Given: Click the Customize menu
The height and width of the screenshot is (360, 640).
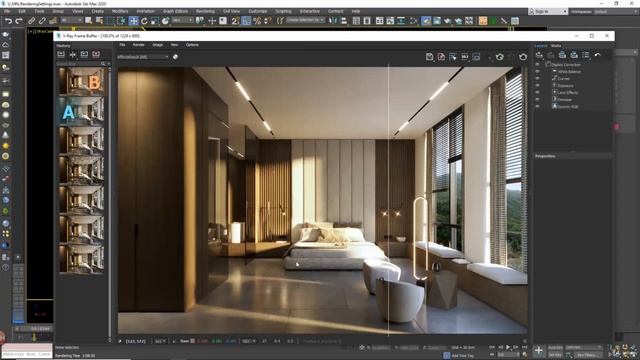Looking at the screenshot, I should pos(258,11).
